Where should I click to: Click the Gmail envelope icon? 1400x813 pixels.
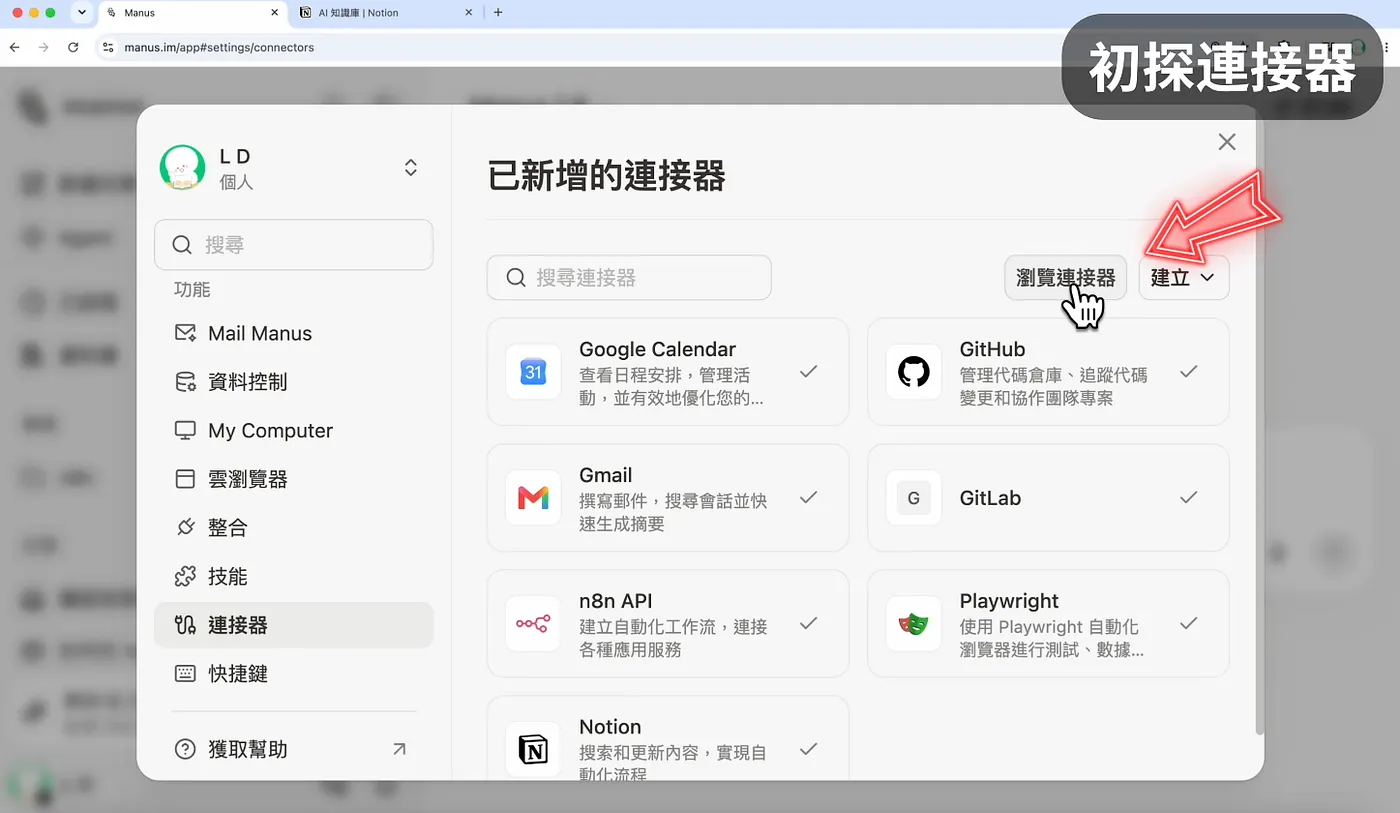point(533,498)
